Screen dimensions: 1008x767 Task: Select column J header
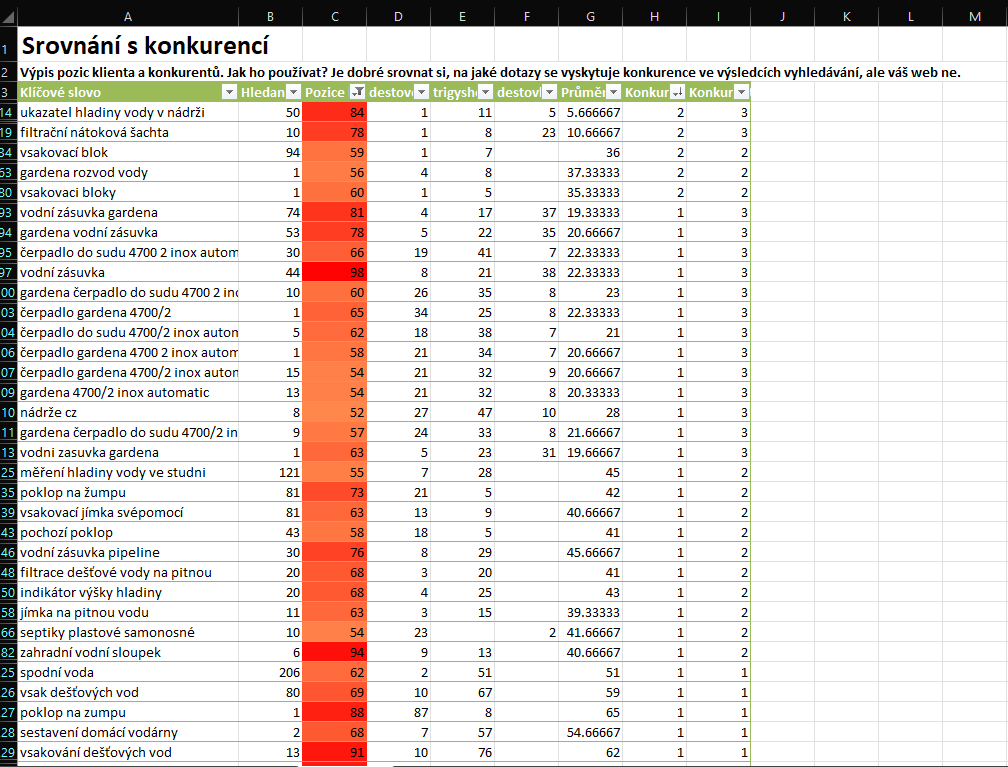(782, 17)
